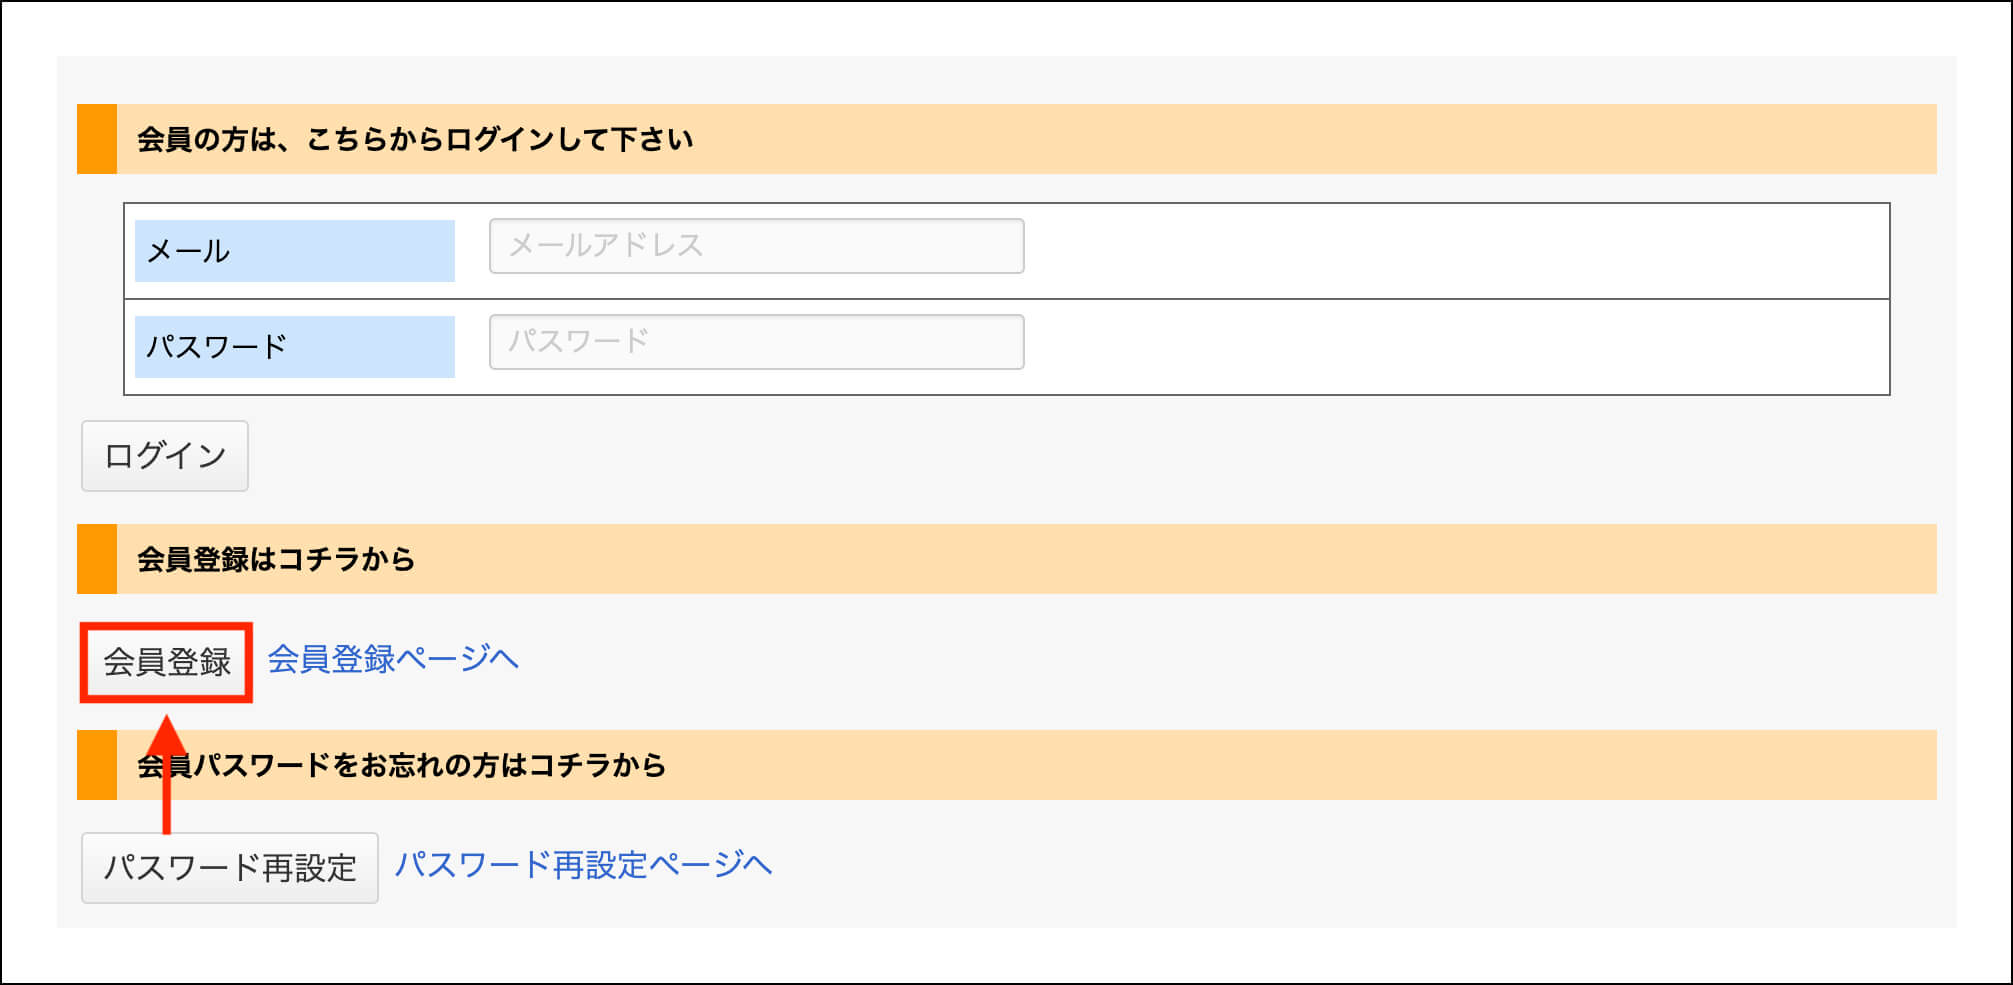
Task: Click the ログイン button
Action: [165, 456]
